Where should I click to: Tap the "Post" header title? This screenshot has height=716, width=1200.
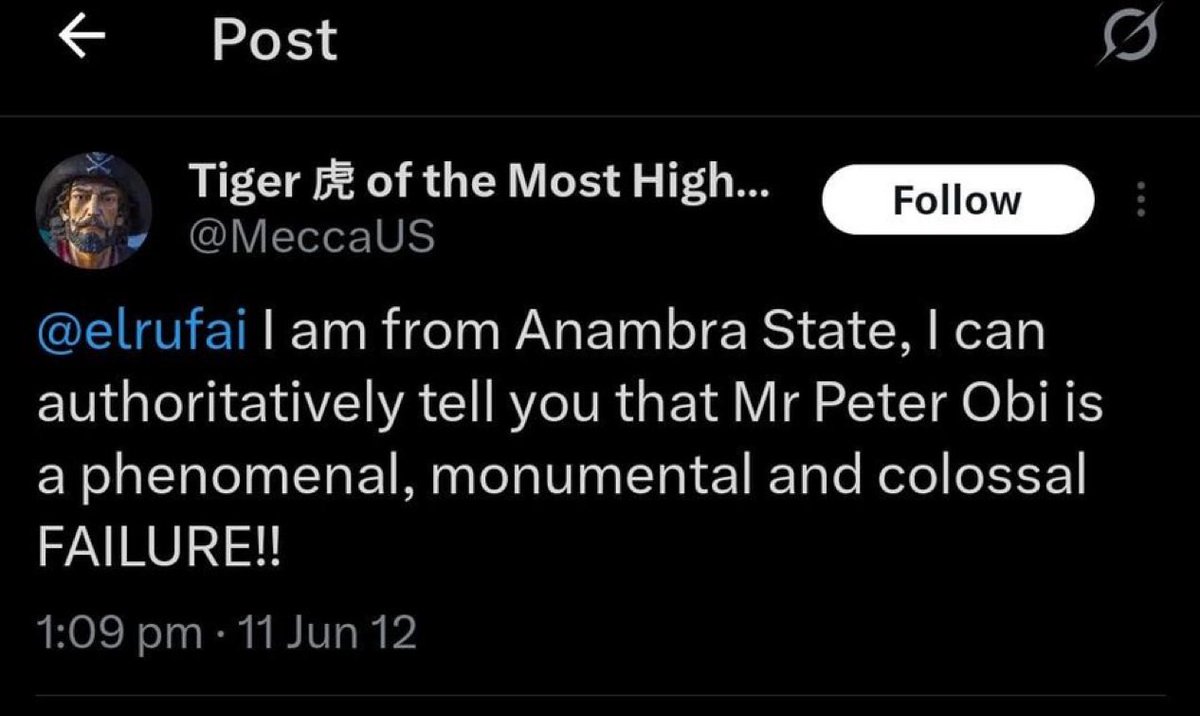[x=275, y=41]
